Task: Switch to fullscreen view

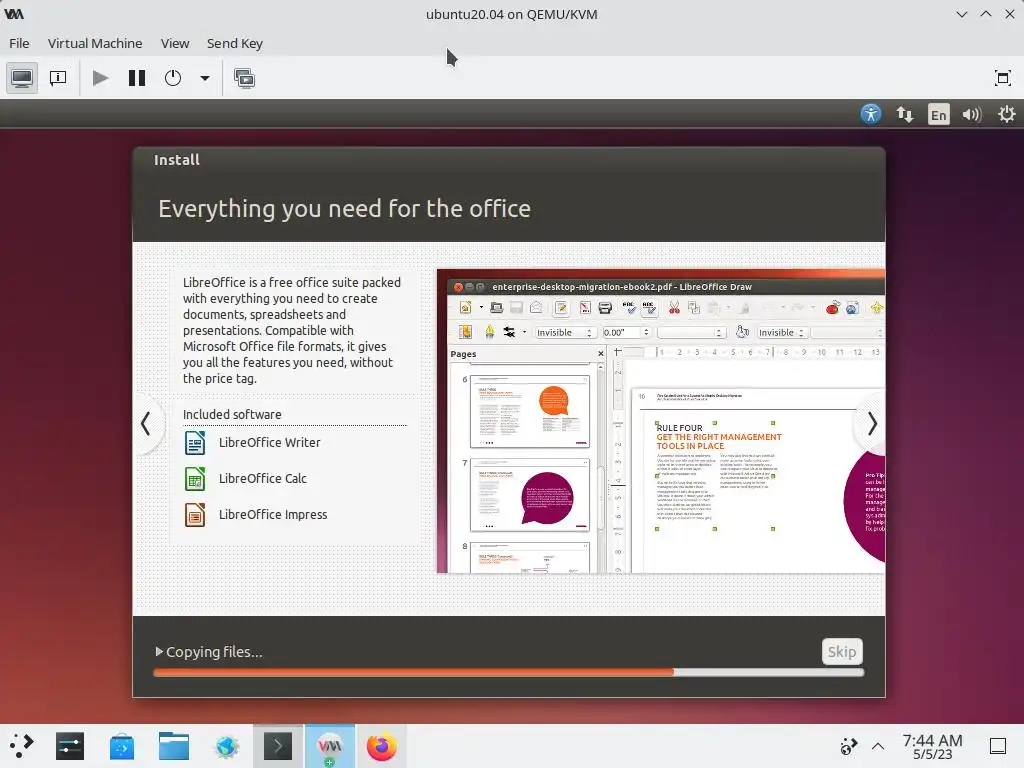Action: 1002,78
